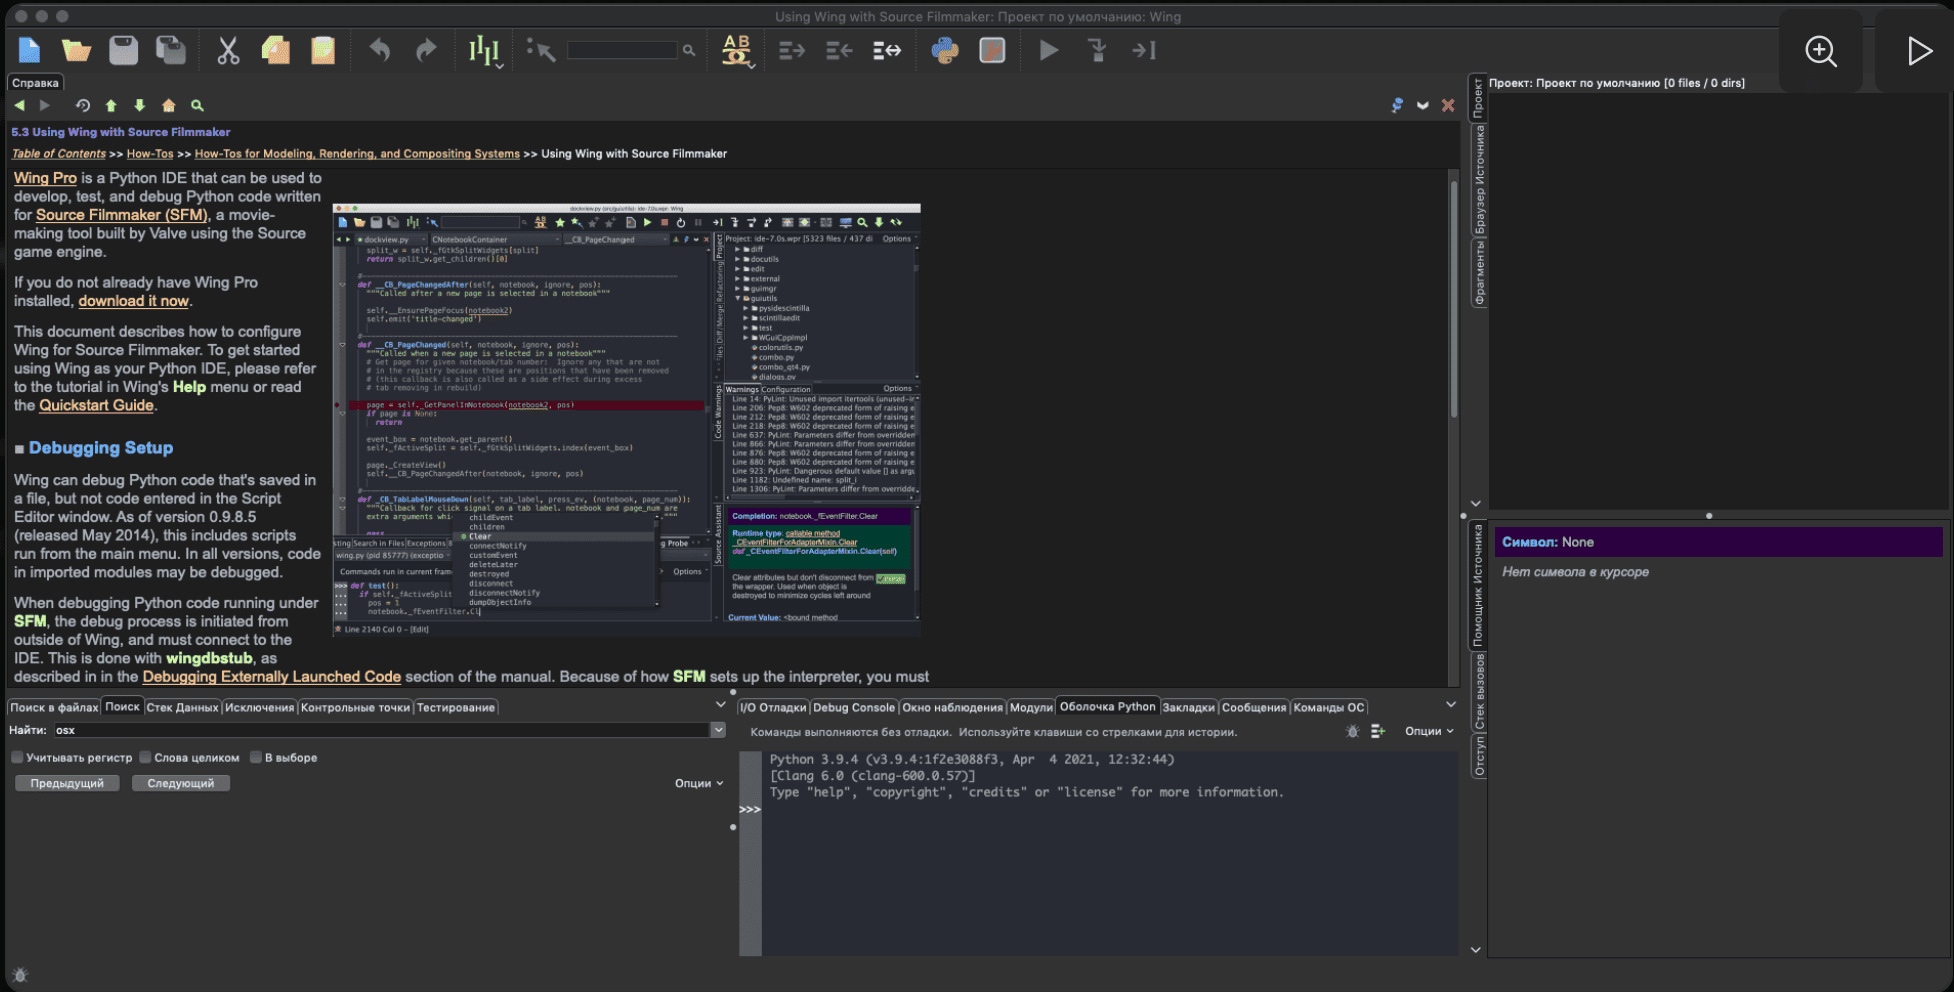Click the help document vertical scrollbar
The width and height of the screenshot is (1954, 992).
pyautogui.click(x=1454, y=300)
